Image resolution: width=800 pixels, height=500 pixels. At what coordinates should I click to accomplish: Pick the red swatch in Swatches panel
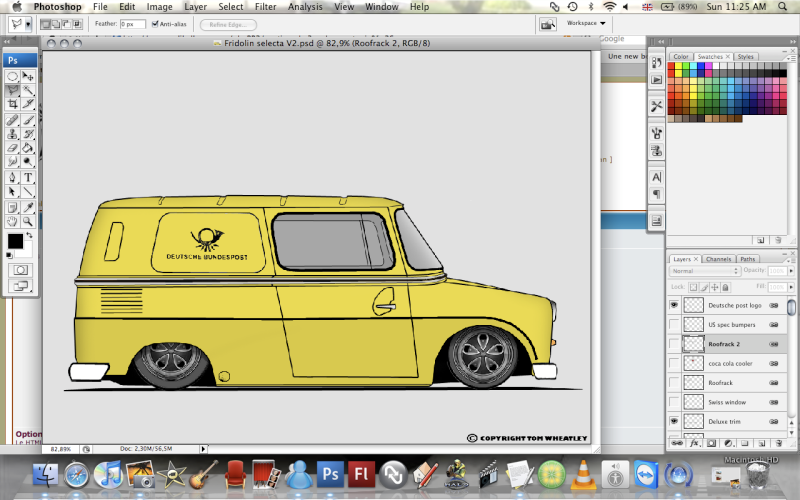(671, 66)
